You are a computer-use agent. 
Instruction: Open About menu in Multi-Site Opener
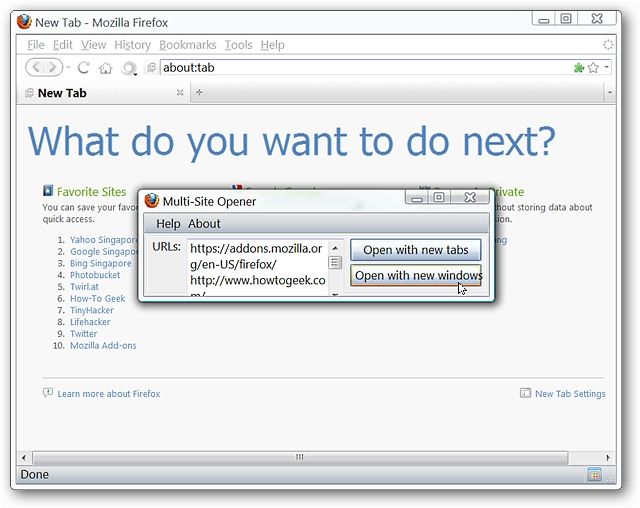point(204,224)
